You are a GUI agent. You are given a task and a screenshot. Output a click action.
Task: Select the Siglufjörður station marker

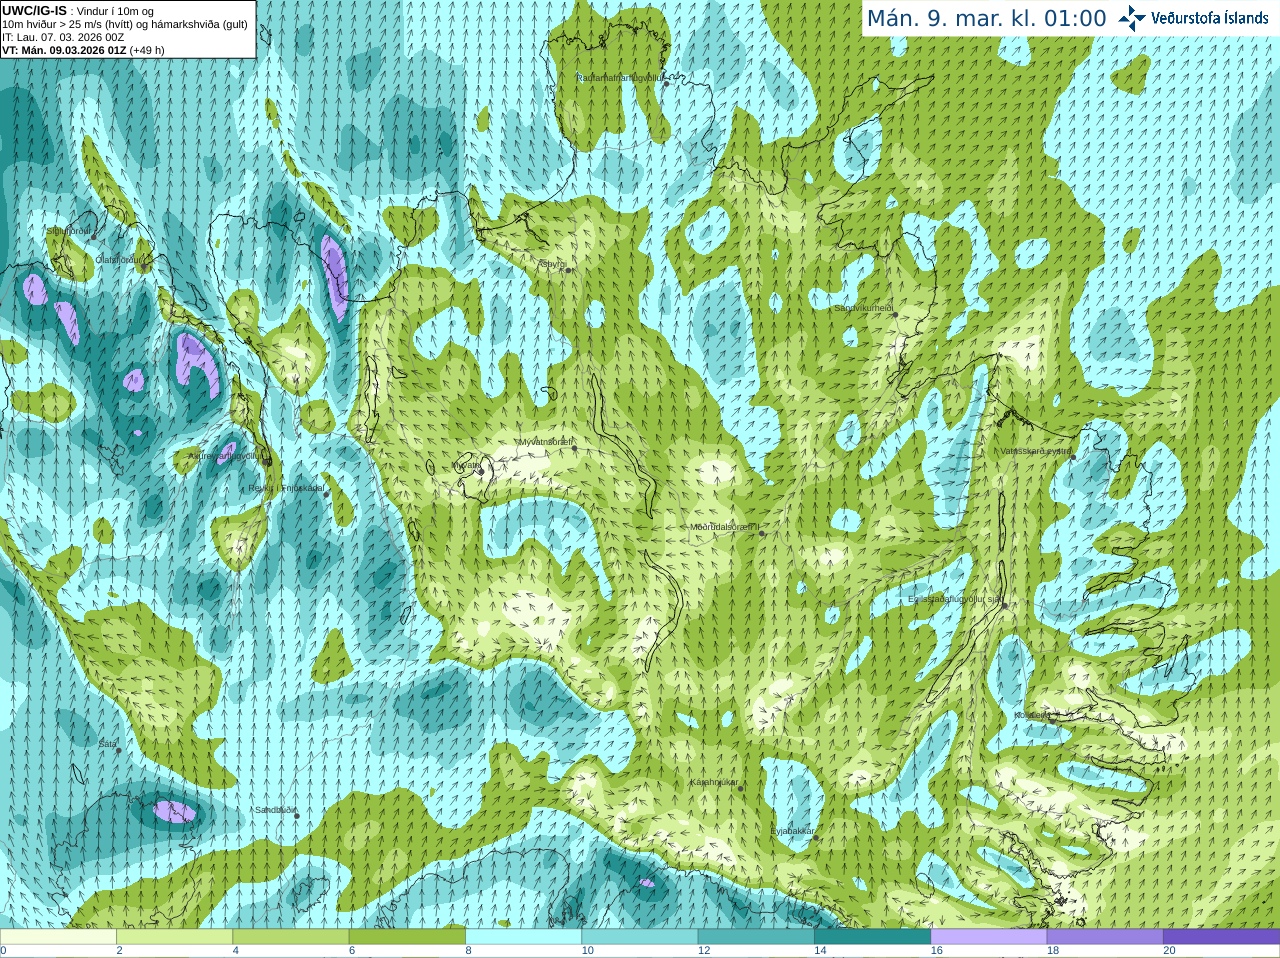pos(93,237)
